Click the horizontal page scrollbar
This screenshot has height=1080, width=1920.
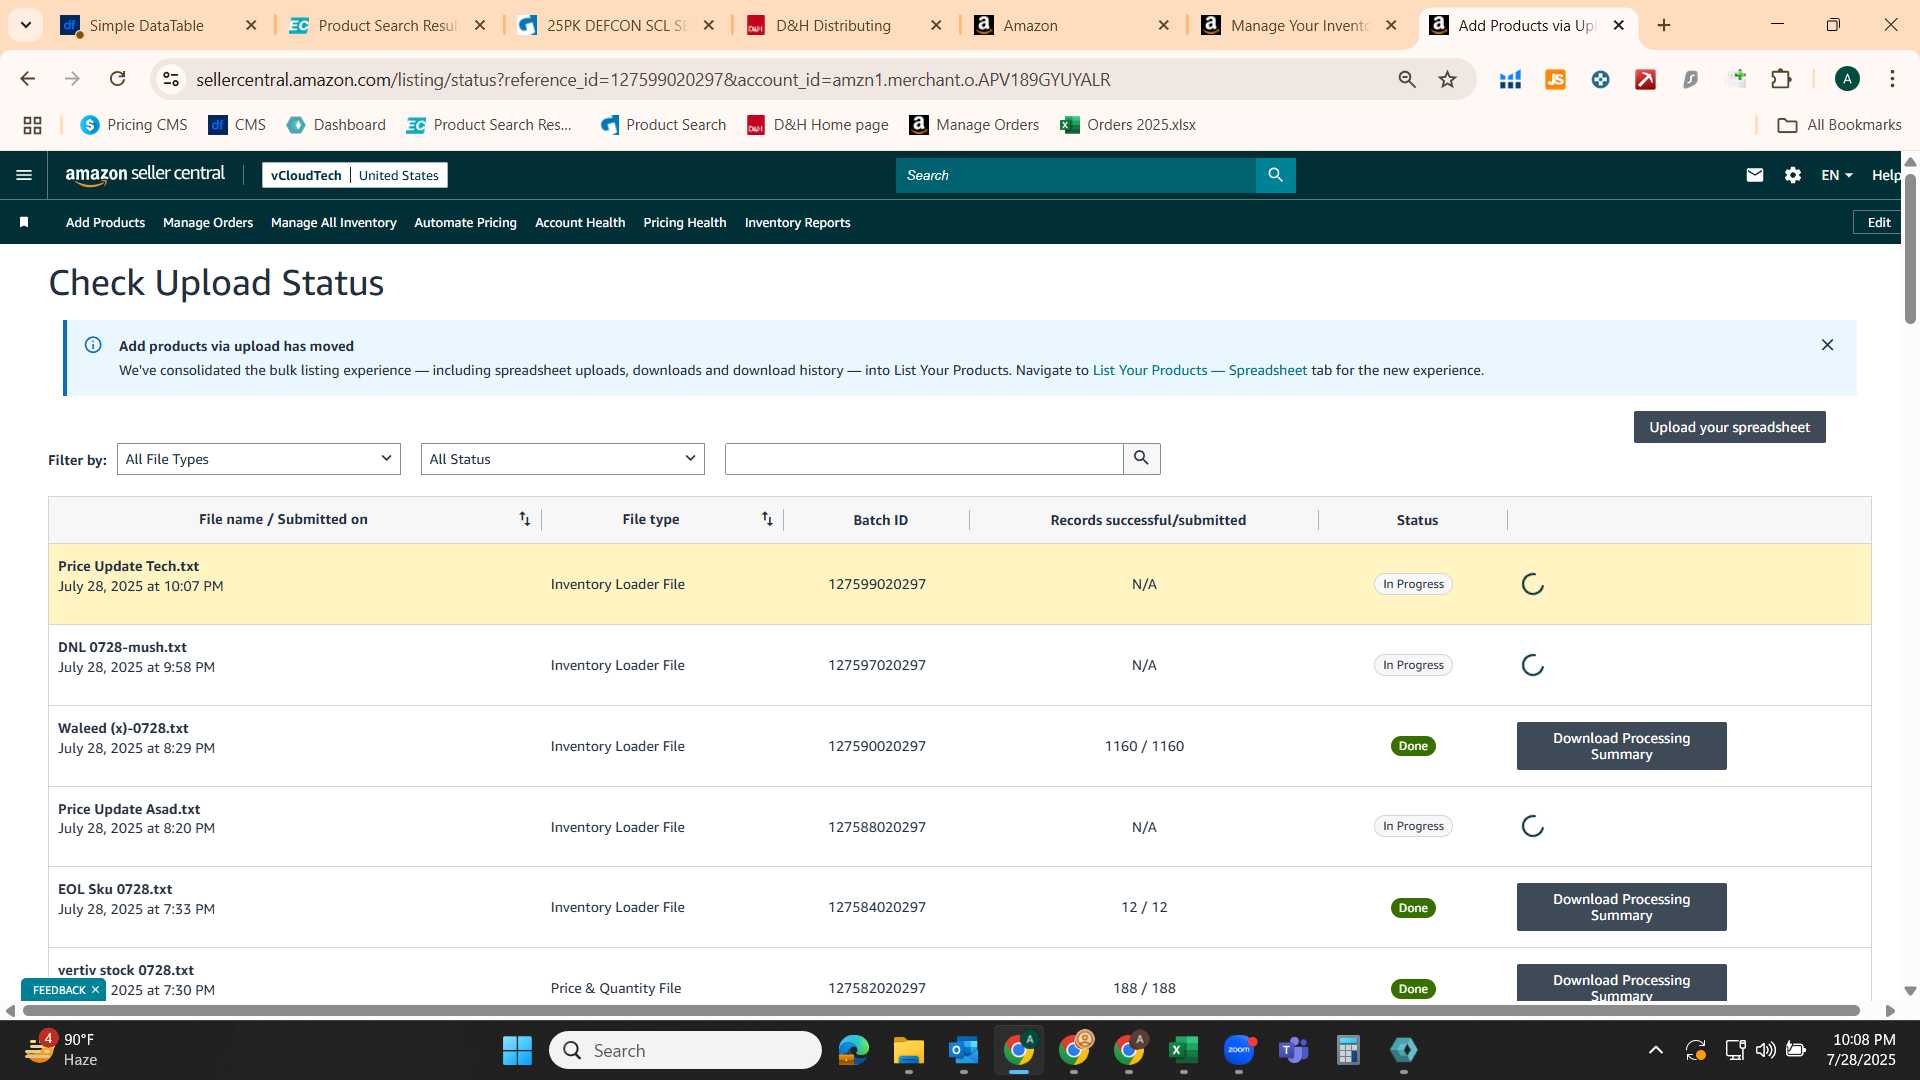pos(940,1011)
